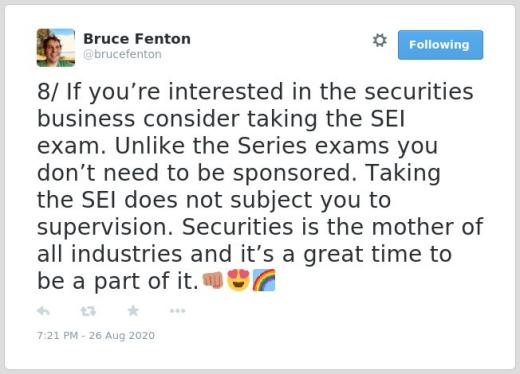This screenshot has height=374, width=520.
Task: Reply to Bruce Fenton's tweet
Action: (43, 311)
